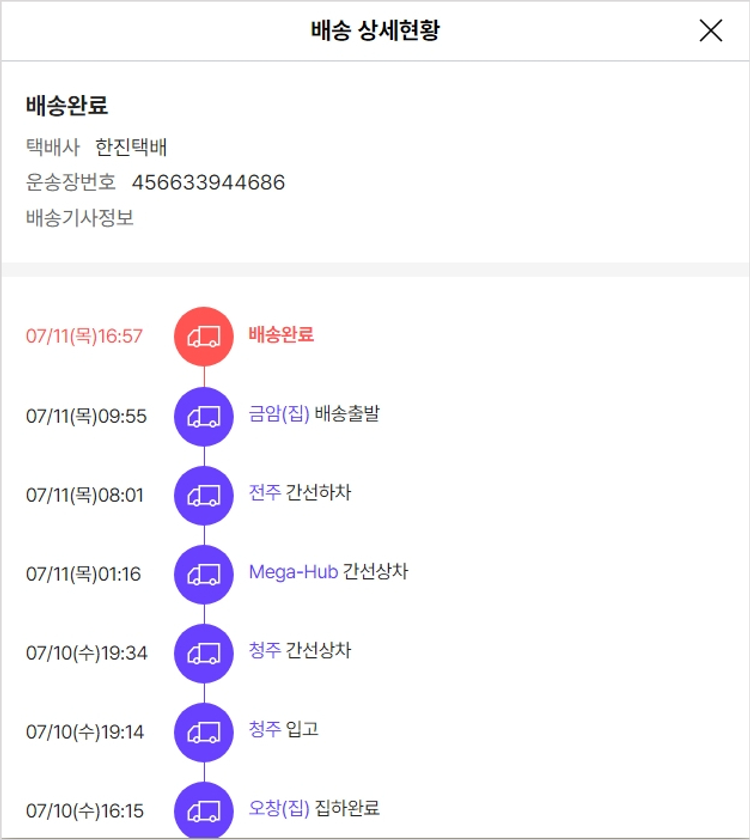Click the Mega-Hub location link
750x840 pixels.
[x=293, y=572]
